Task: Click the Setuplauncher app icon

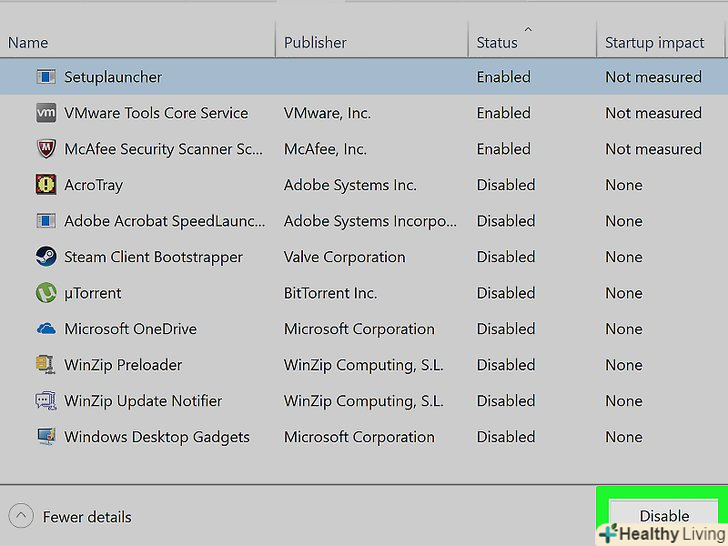Action: [x=46, y=77]
